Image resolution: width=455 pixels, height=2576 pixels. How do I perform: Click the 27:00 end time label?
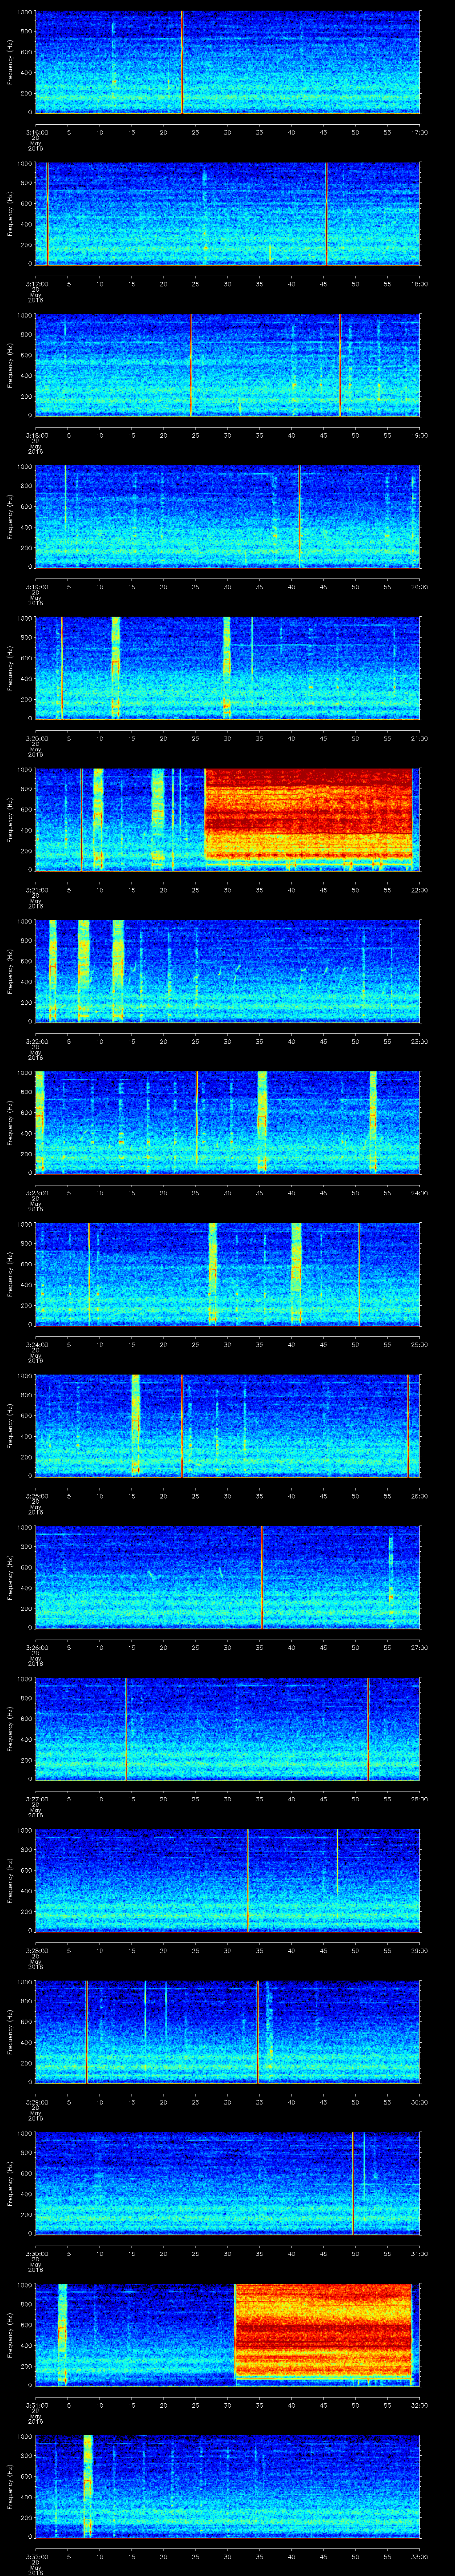pos(420,1647)
